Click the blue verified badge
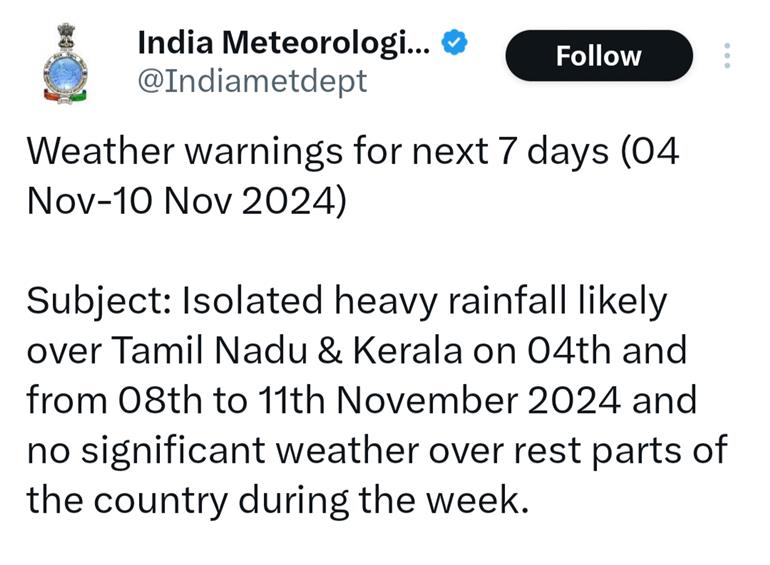 (456, 43)
